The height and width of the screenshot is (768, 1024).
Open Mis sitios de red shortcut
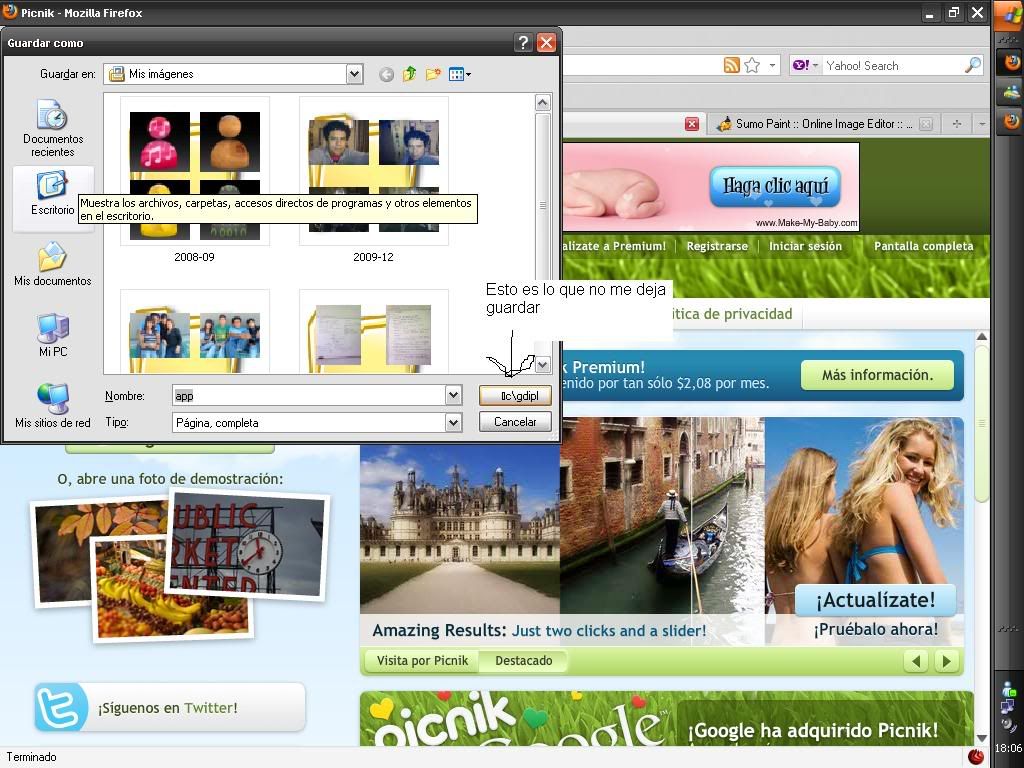(x=53, y=406)
